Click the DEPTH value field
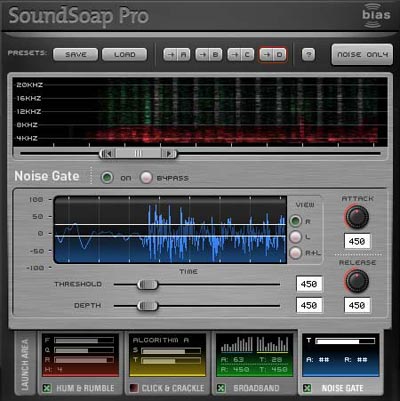 pos(309,305)
